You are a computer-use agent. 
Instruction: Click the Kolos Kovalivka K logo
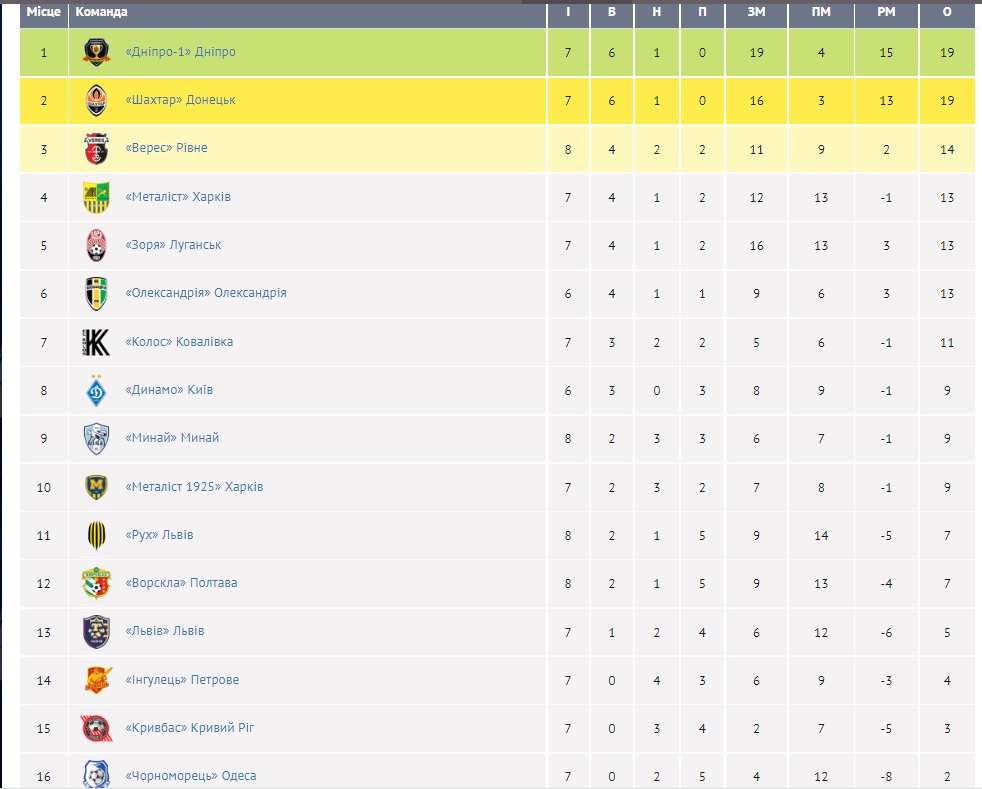coord(96,342)
